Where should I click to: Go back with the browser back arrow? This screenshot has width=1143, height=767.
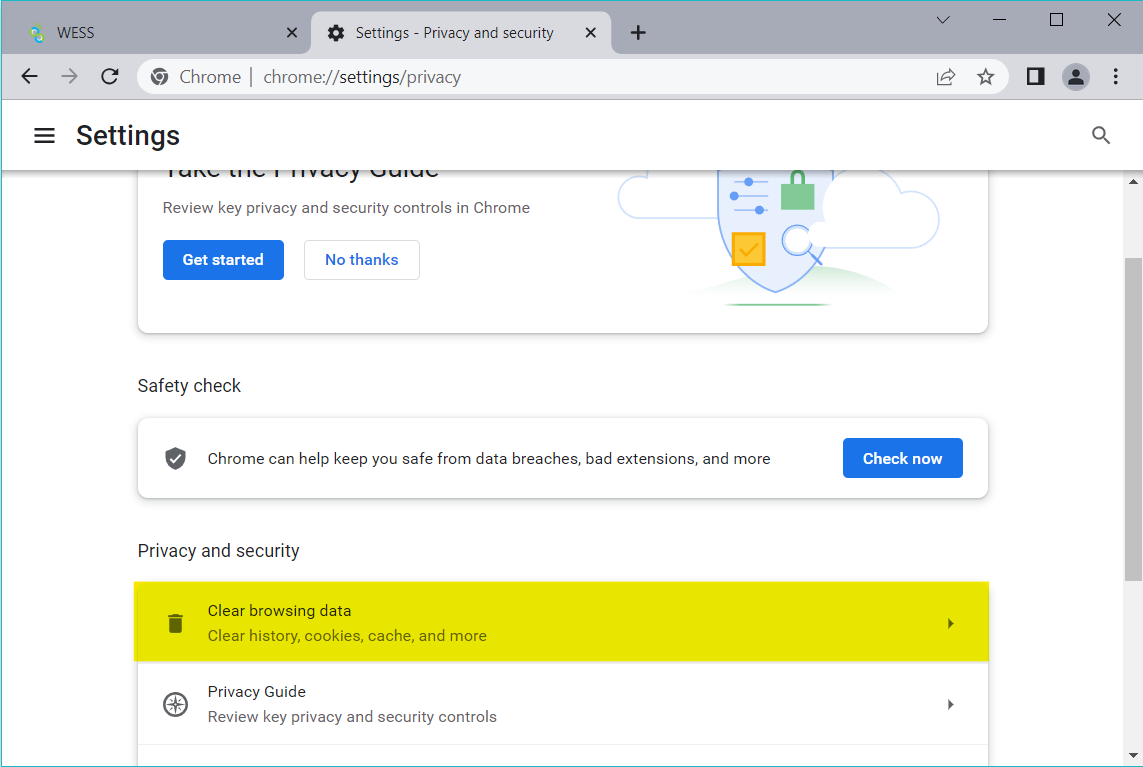[29, 77]
